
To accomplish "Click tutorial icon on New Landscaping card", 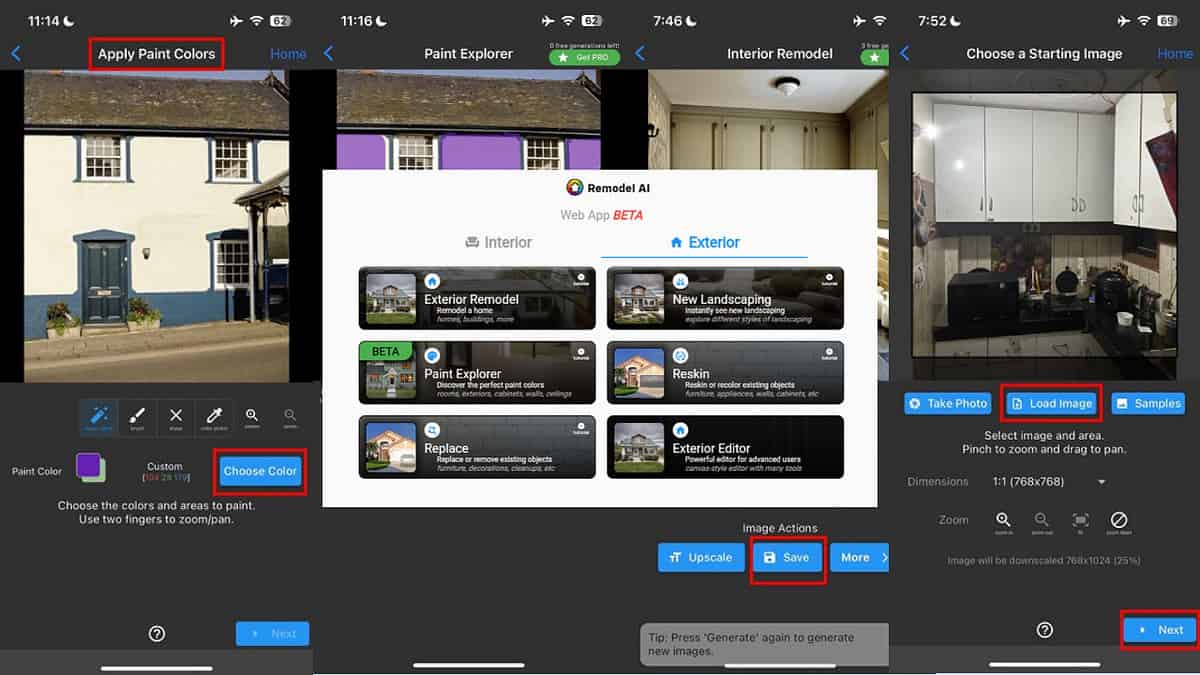I will click(828, 279).
